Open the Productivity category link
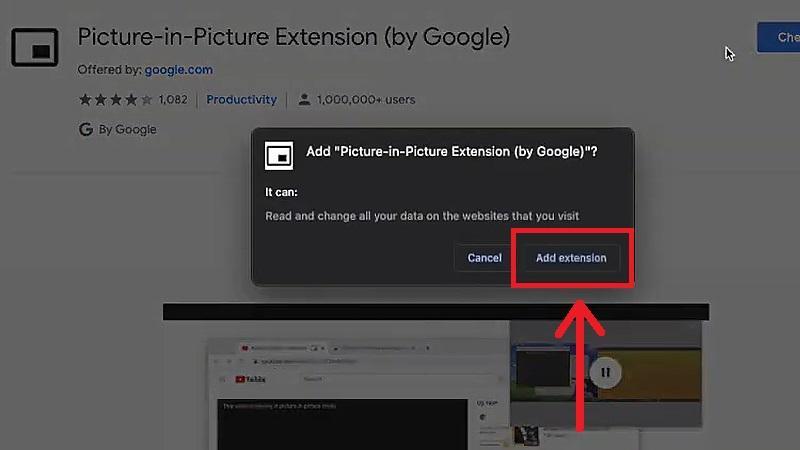 241,100
